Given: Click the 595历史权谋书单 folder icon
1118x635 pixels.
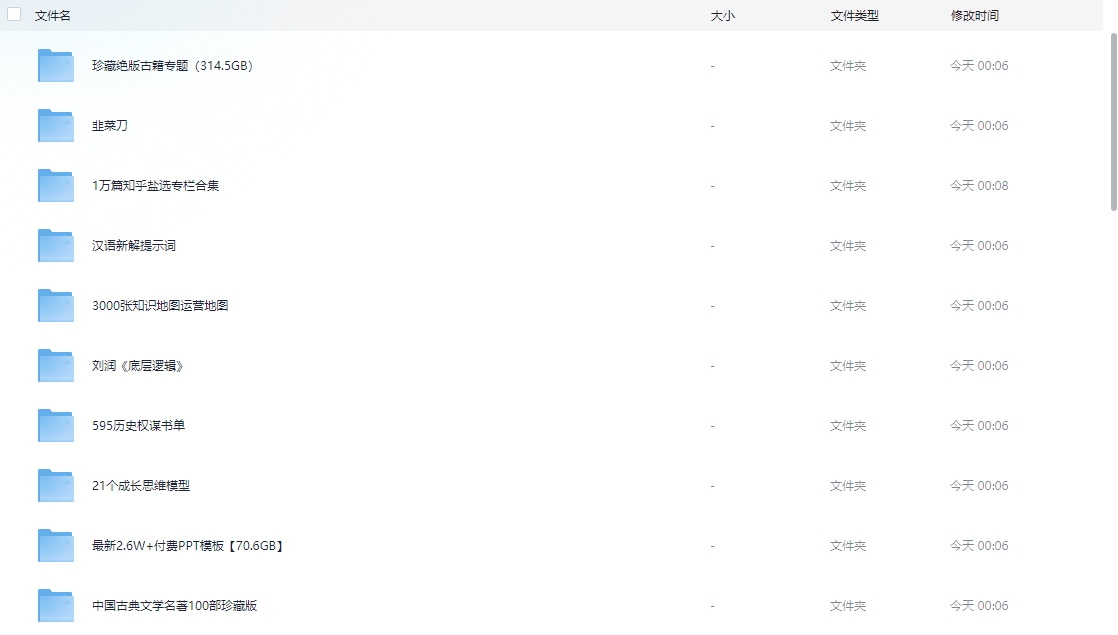Looking at the screenshot, I should click(56, 426).
